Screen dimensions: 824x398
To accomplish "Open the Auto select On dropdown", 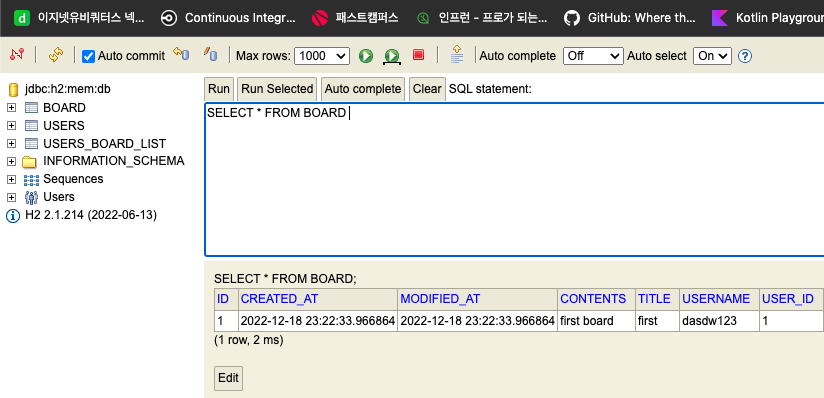I will [712, 56].
